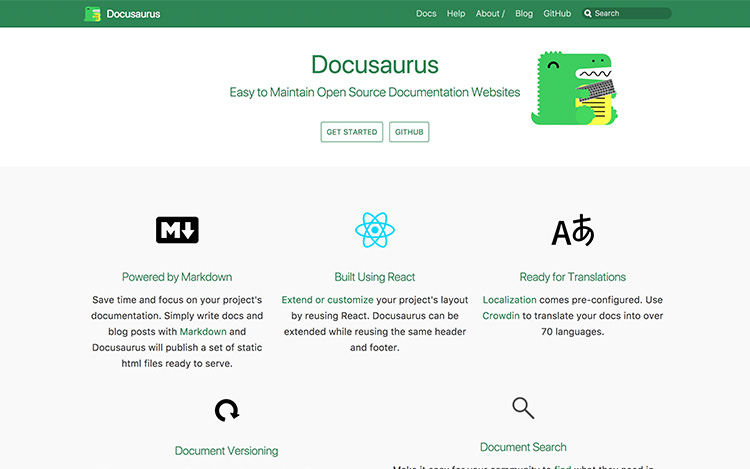Click the Markdown logo icon
This screenshot has width=750, height=469.
177,230
